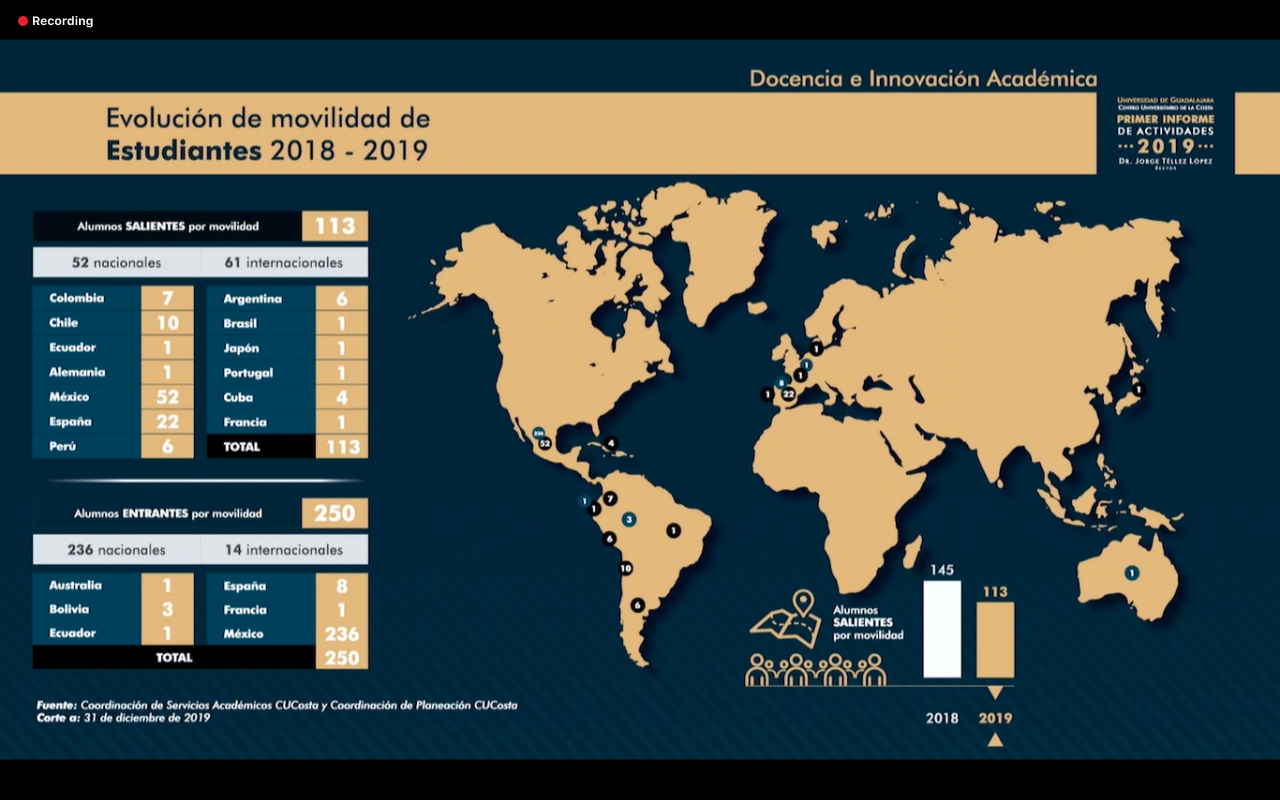This screenshot has width=1280, height=800.
Task: Select the map marker 22 on Spain
Action: (788, 394)
